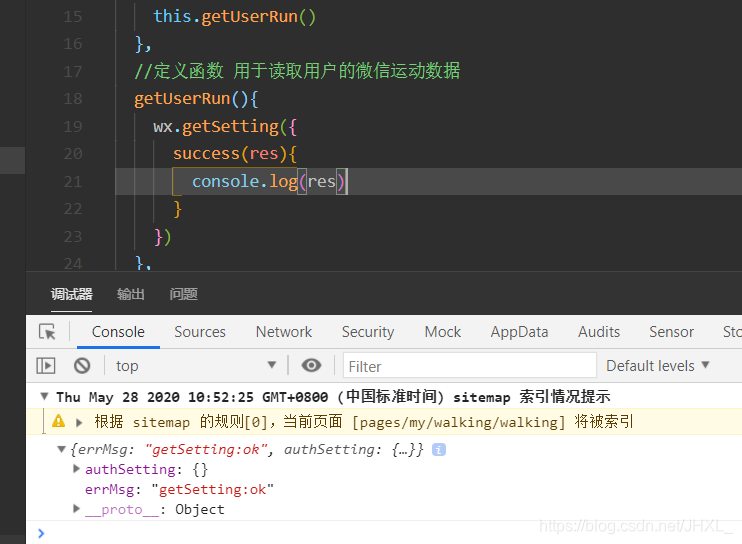Open the Audits tab
Image resolution: width=742 pixels, height=544 pixels.
pos(599,332)
